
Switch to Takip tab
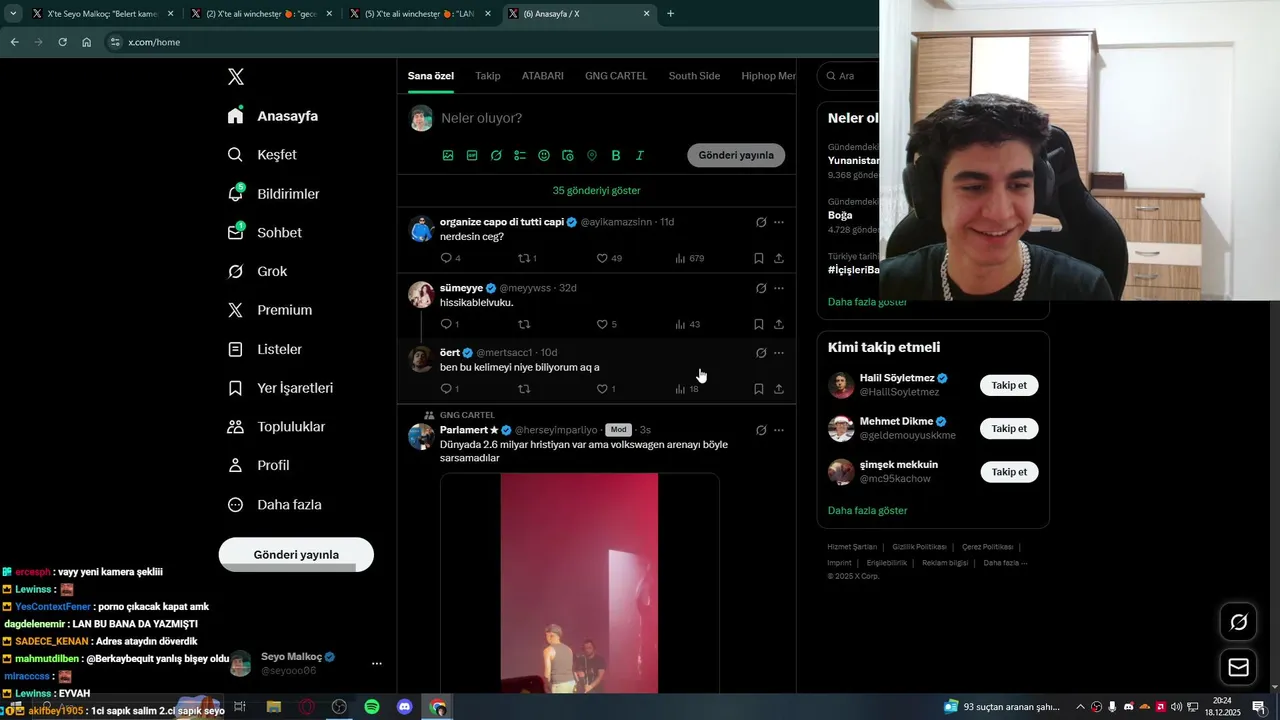[x=488, y=76]
